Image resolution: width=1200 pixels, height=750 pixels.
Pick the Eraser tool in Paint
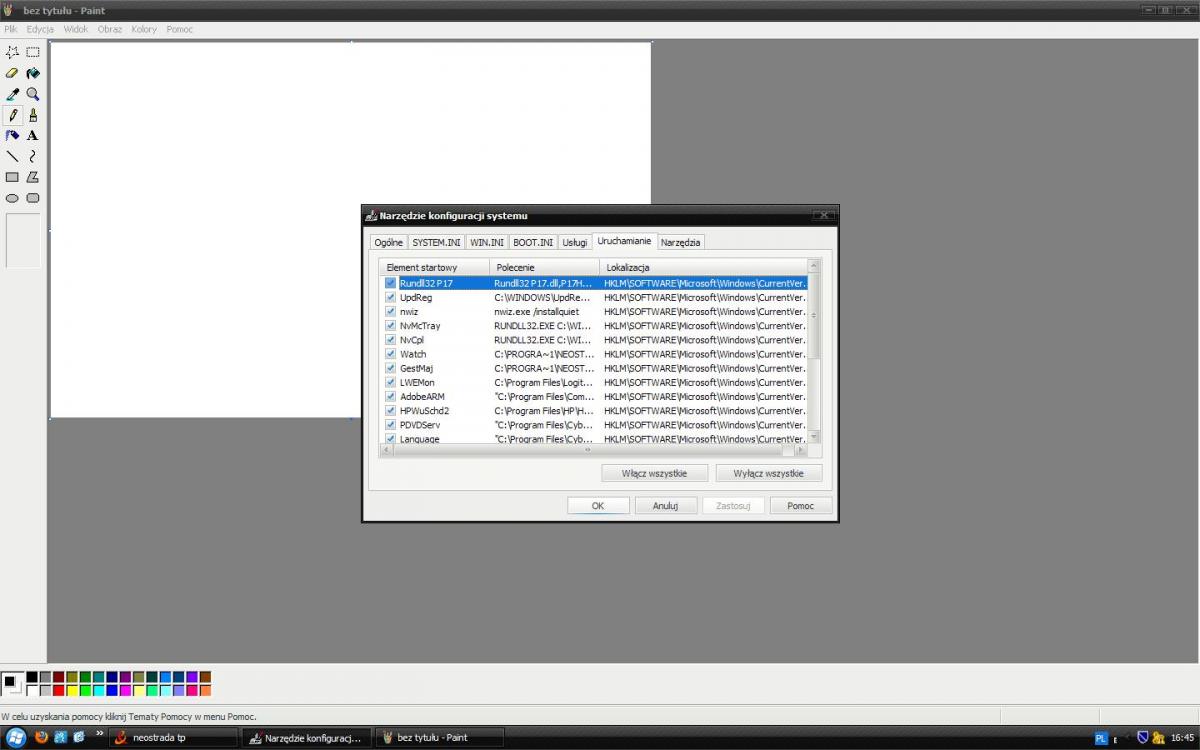click(12, 73)
